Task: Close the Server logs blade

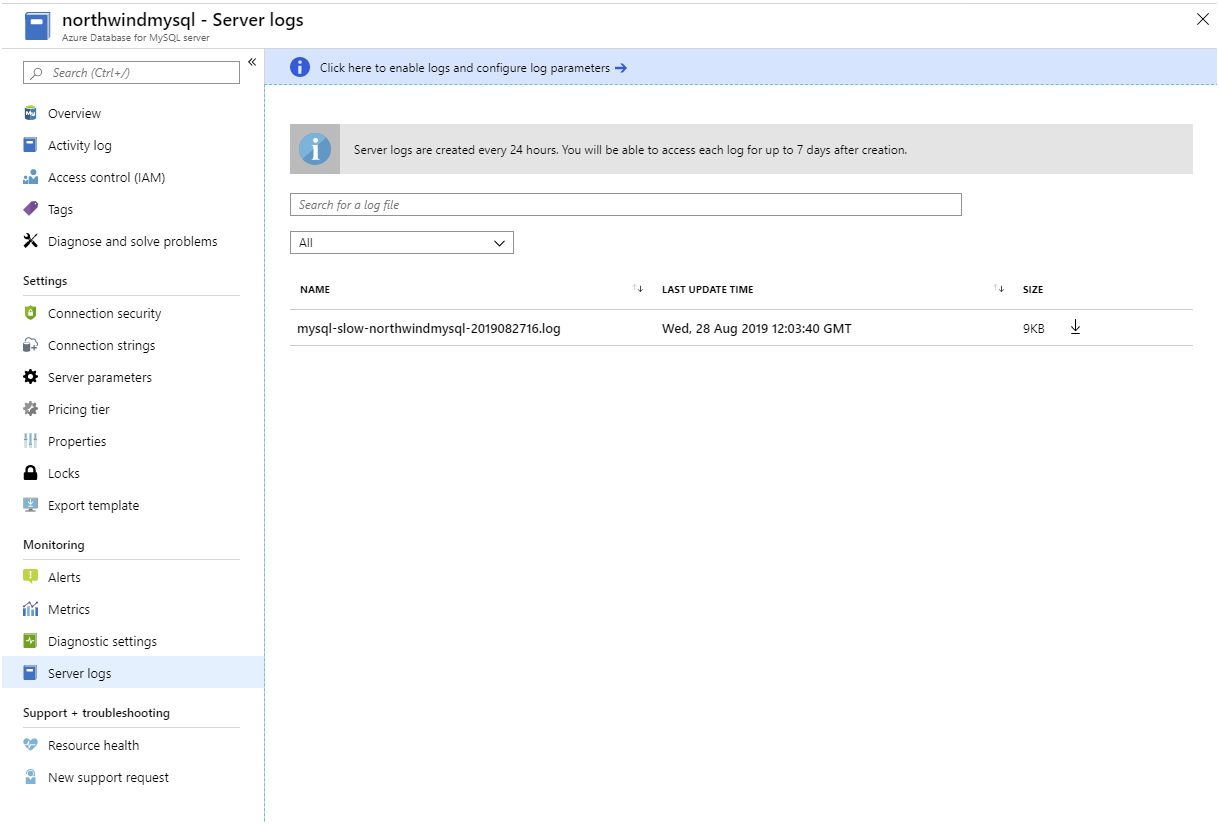Action: click(1203, 19)
